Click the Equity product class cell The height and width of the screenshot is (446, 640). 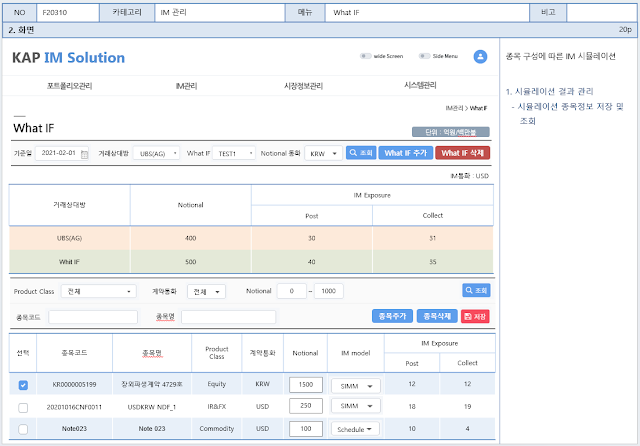pos(217,384)
